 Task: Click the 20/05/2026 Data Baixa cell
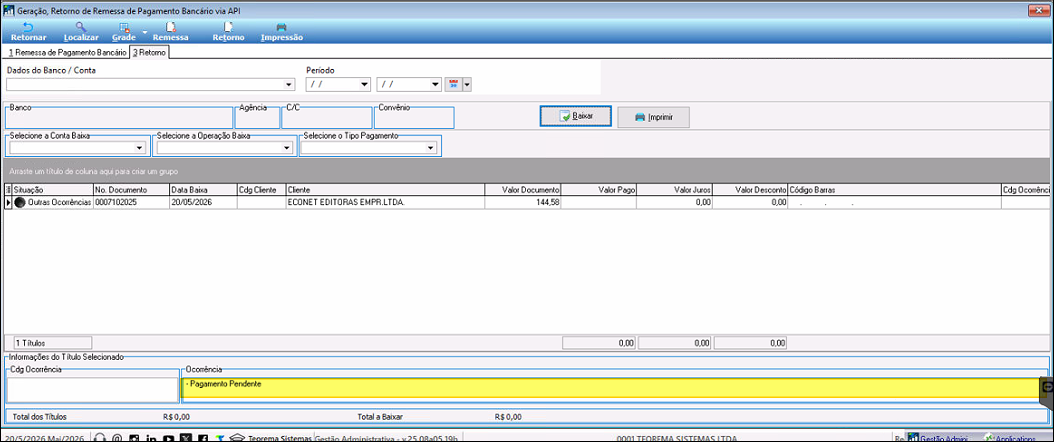click(x=203, y=202)
